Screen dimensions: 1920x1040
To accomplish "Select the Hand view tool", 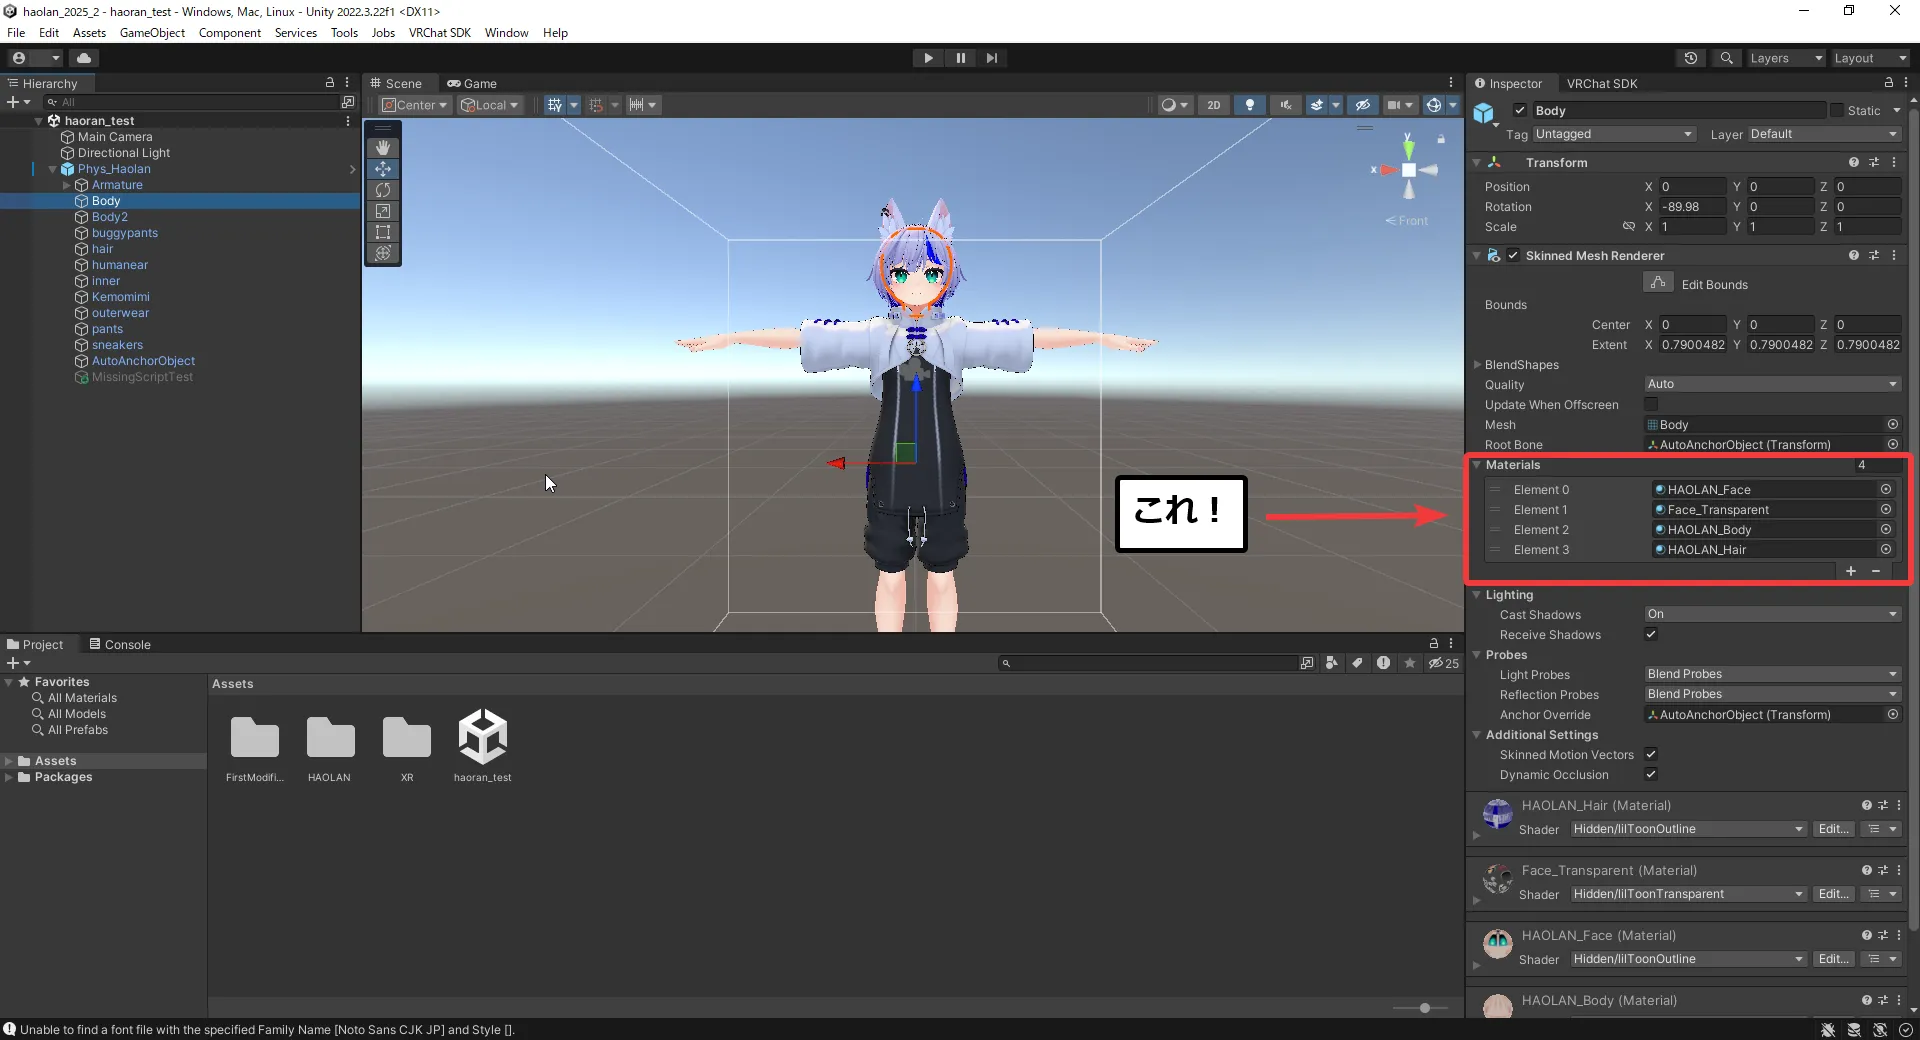I will [383, 148].
